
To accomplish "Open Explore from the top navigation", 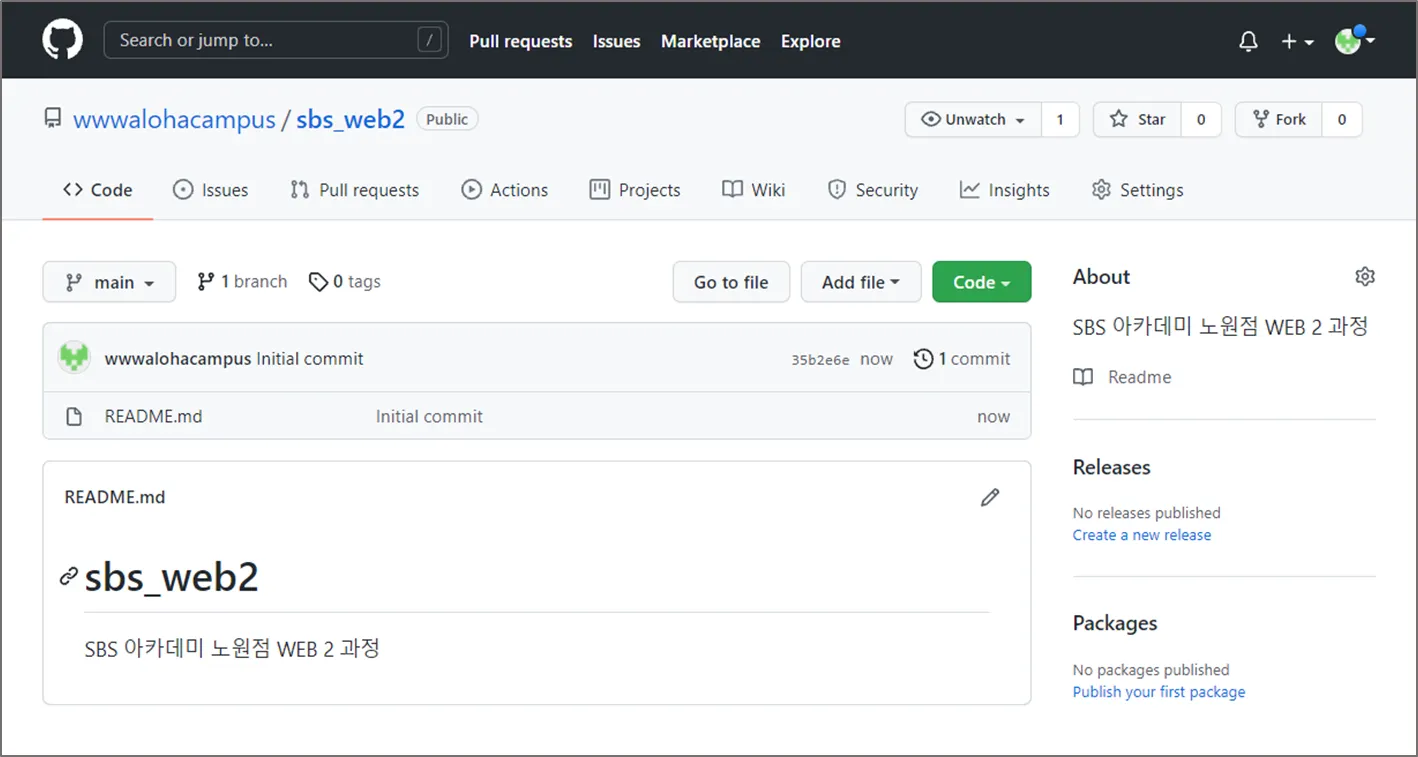I will [x=811, y=41].
